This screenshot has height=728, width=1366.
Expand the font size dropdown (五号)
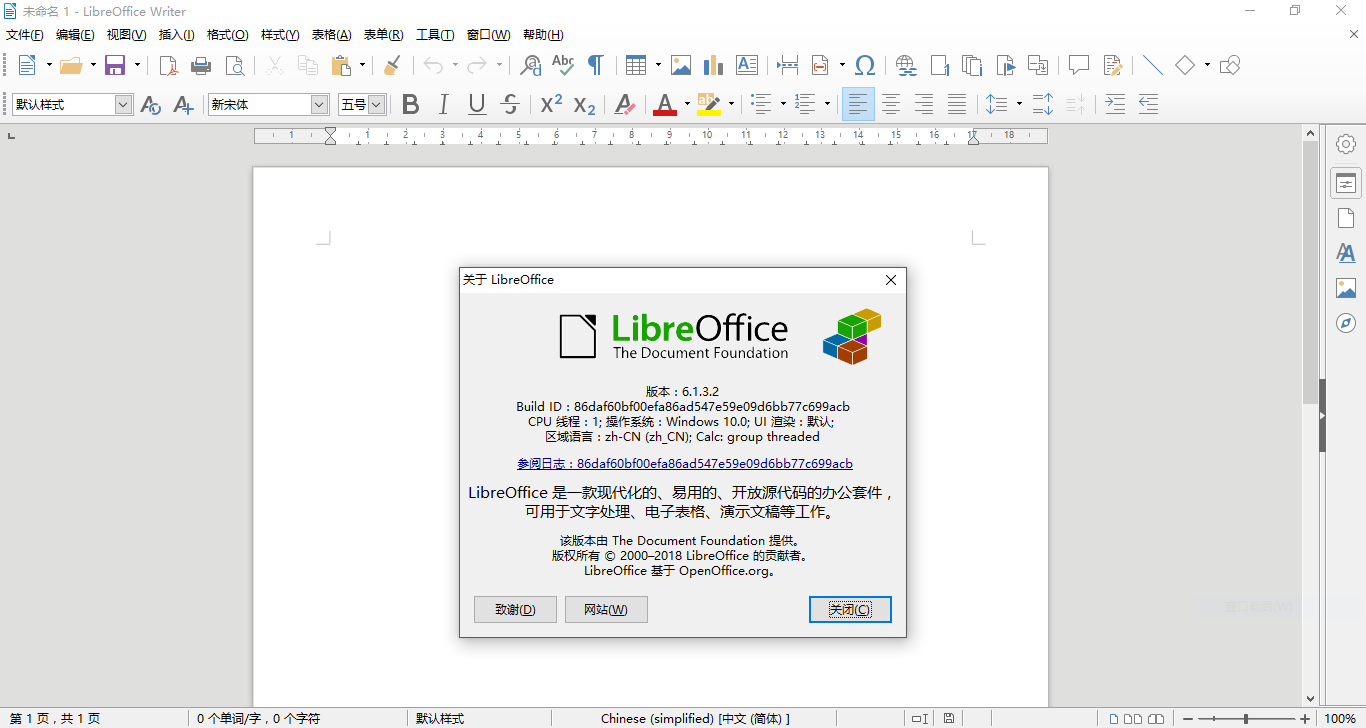376,104
